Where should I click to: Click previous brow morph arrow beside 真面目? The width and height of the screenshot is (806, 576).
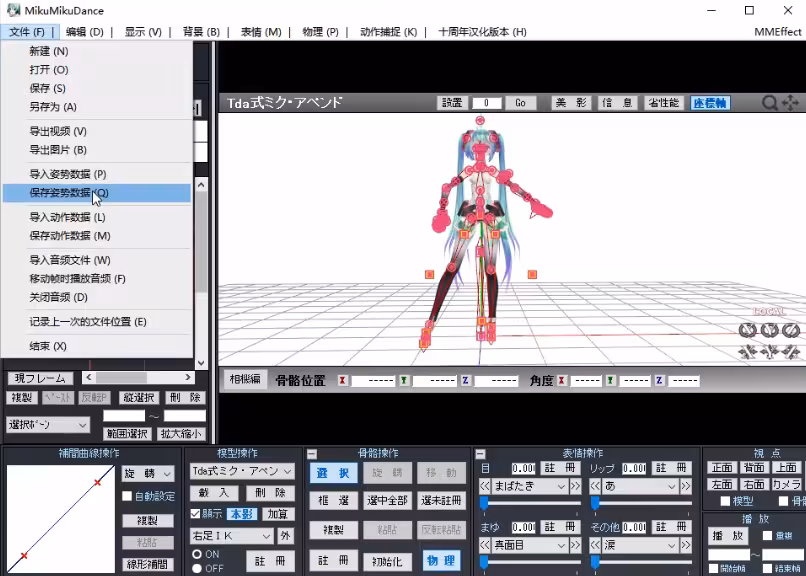[x=485, y=545]
